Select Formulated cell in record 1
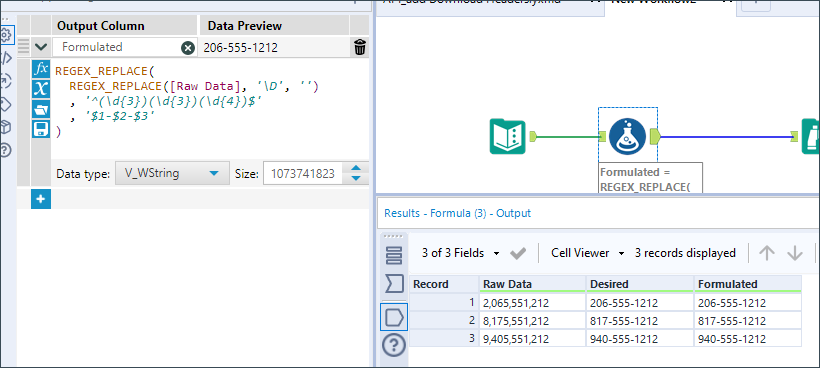This screenshot has height=368, width=820. (x=747, y=303)
